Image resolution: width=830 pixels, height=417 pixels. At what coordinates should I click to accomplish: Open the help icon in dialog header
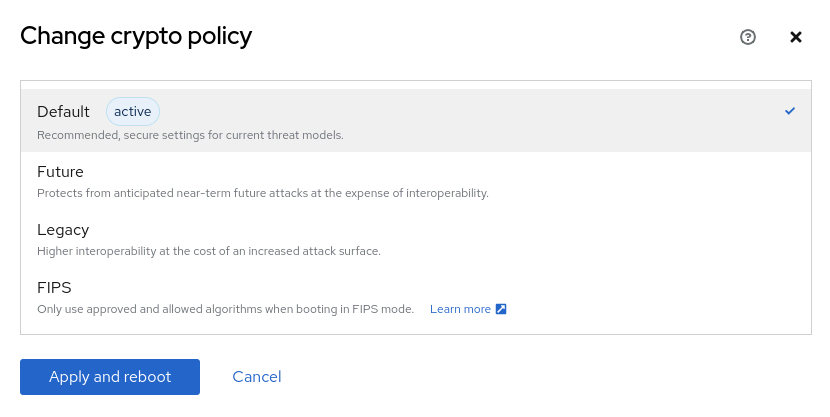point(748,37)
